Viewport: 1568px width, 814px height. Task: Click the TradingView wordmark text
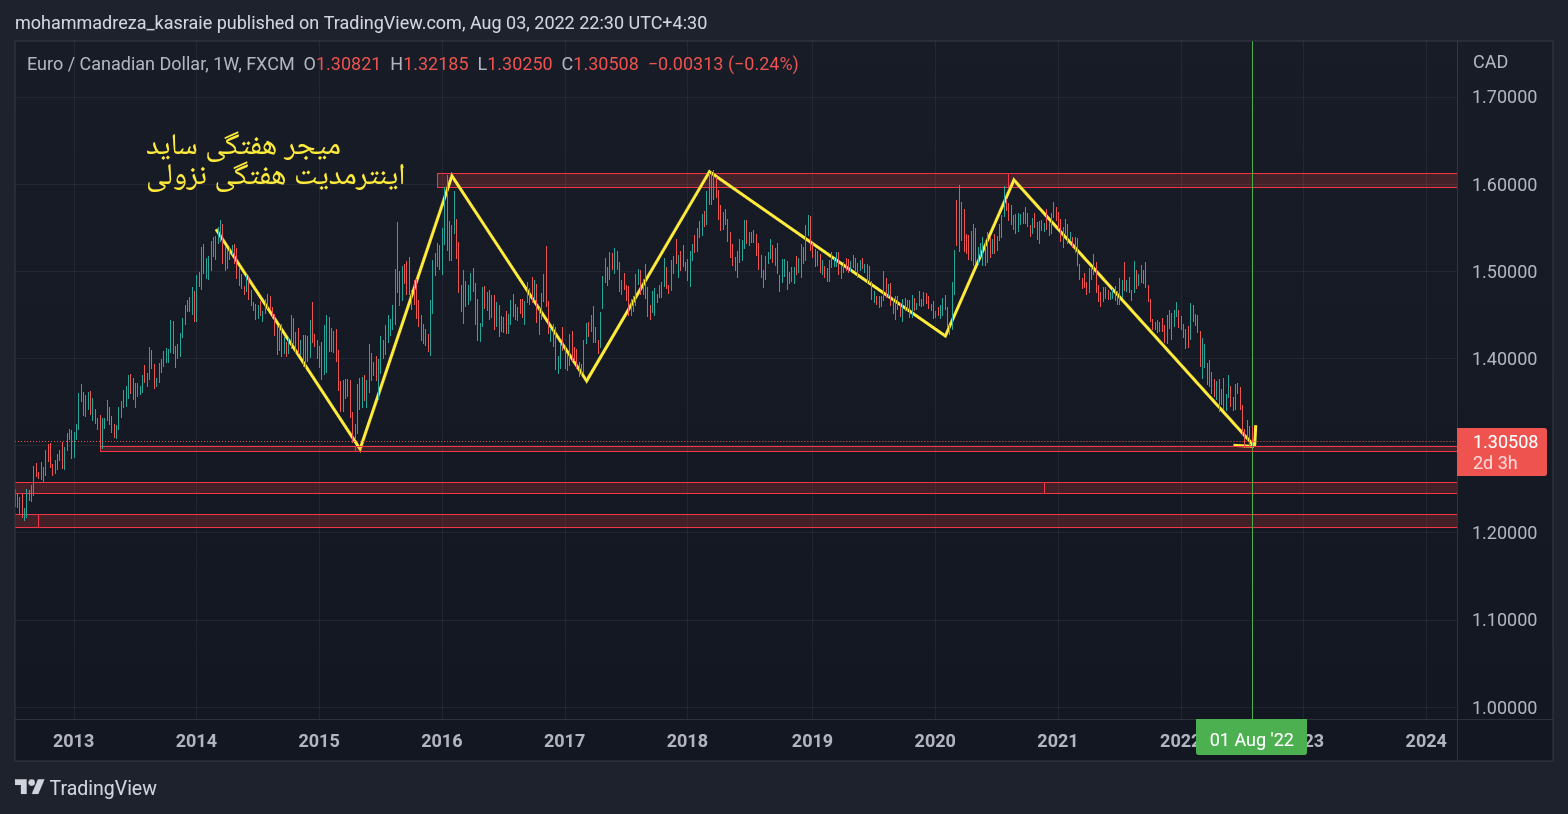tap(103, 788)
